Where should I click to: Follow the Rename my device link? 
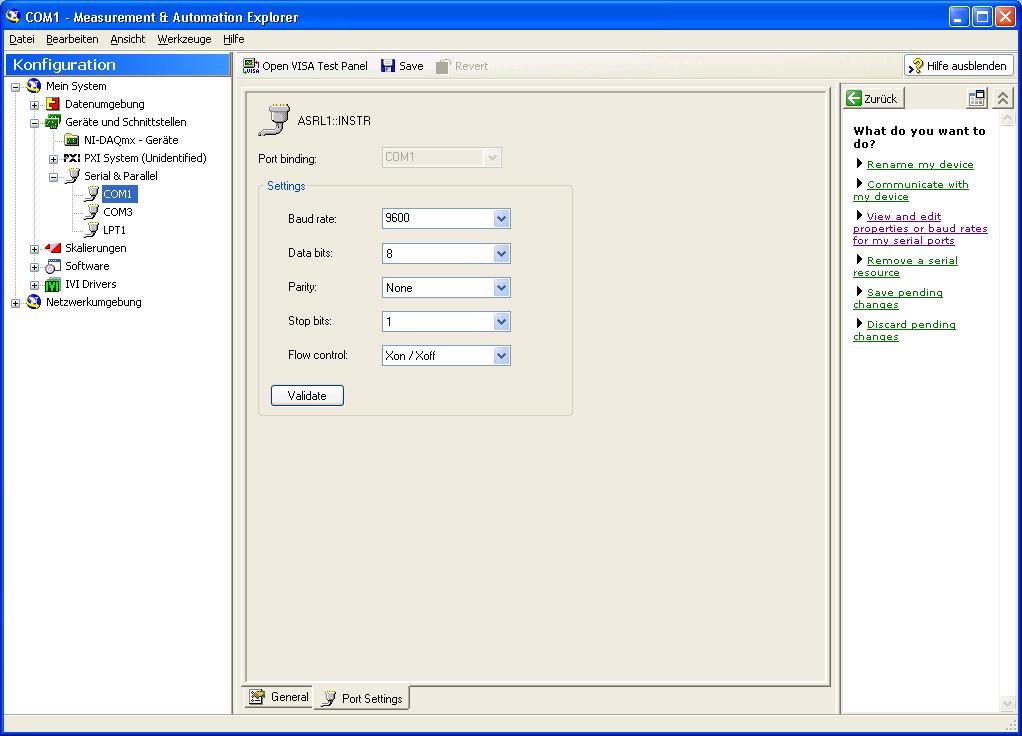tap(920, 164)
